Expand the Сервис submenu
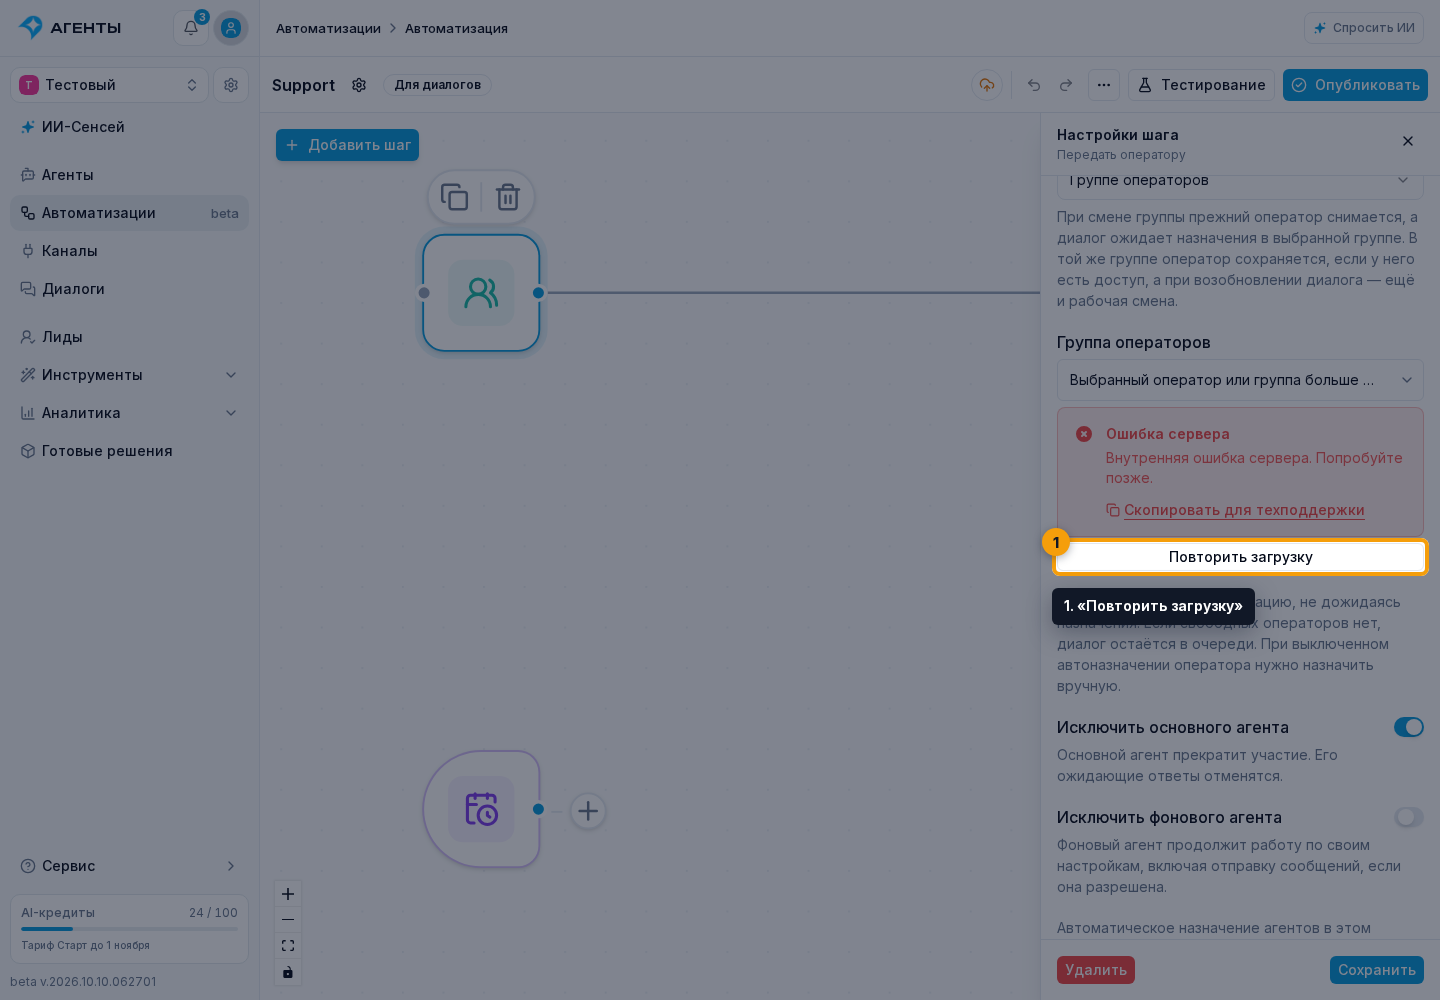Image resolution: width=1440 pixels, height=1000 pixels. pos(130,866)
